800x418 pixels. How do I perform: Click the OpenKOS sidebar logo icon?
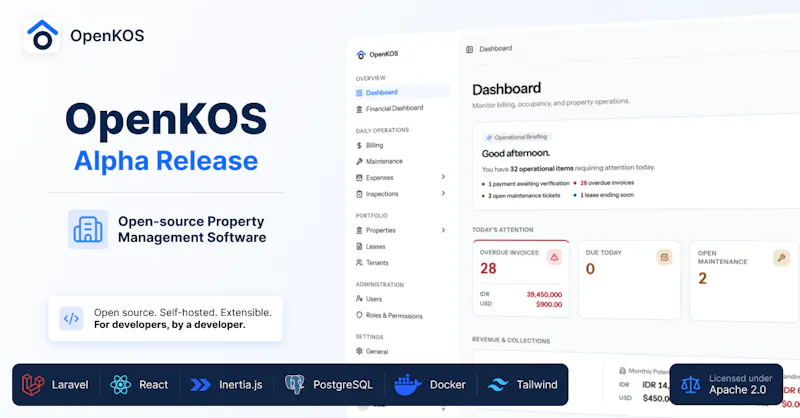coord(361,54)
